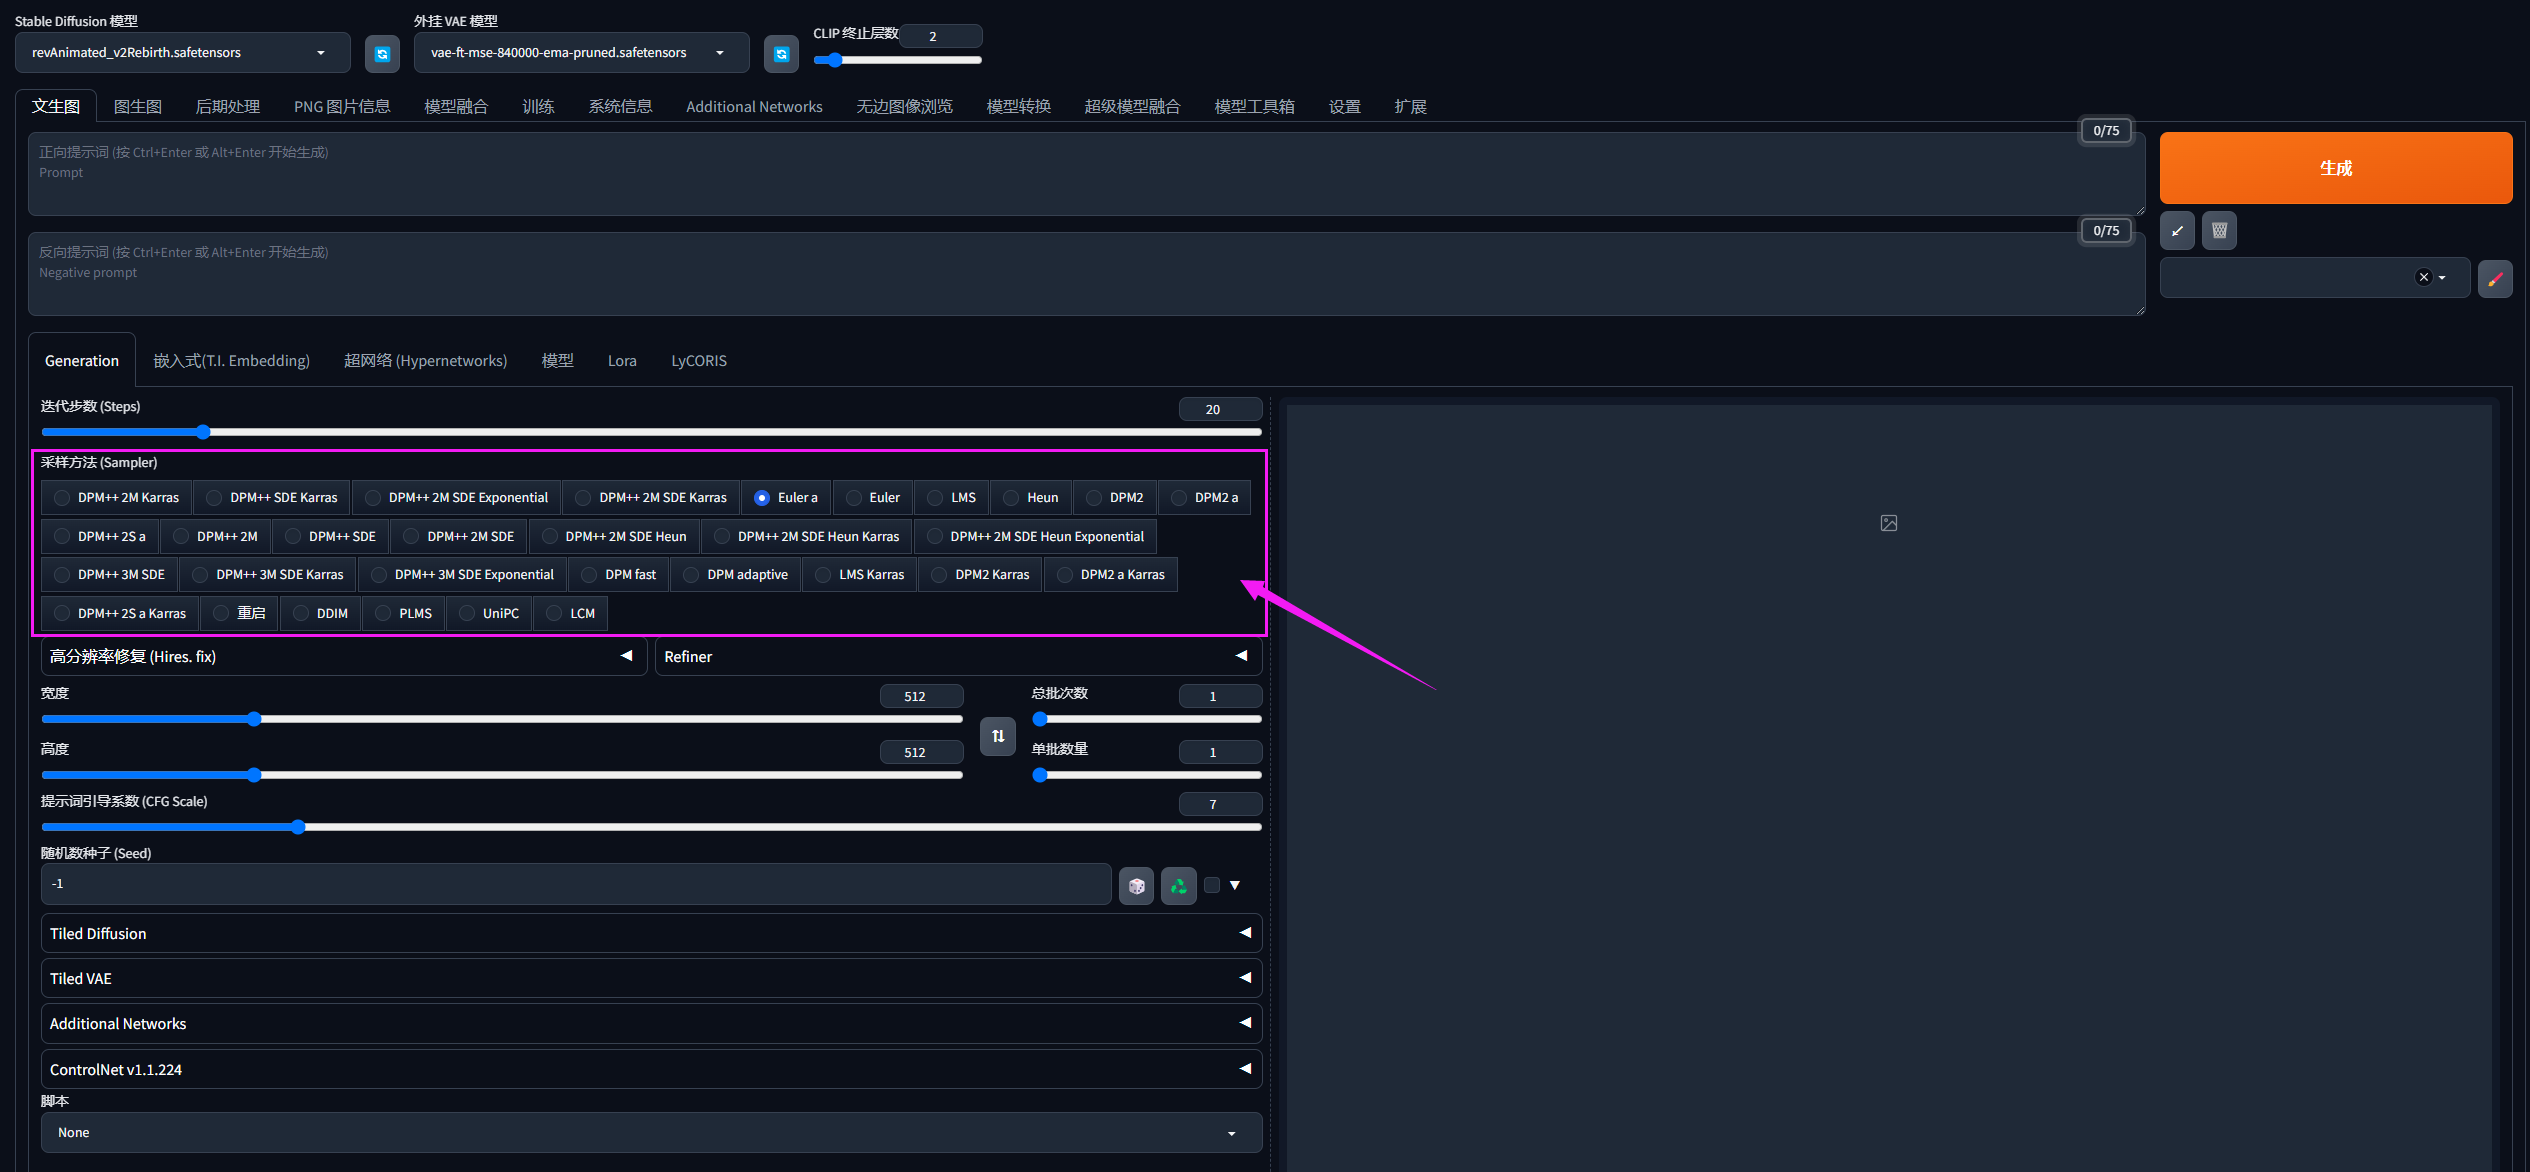This screenshot has width=2530, height=1172.
Task: Switch to the 图生图 tab
Action: (x=138, y=107)
